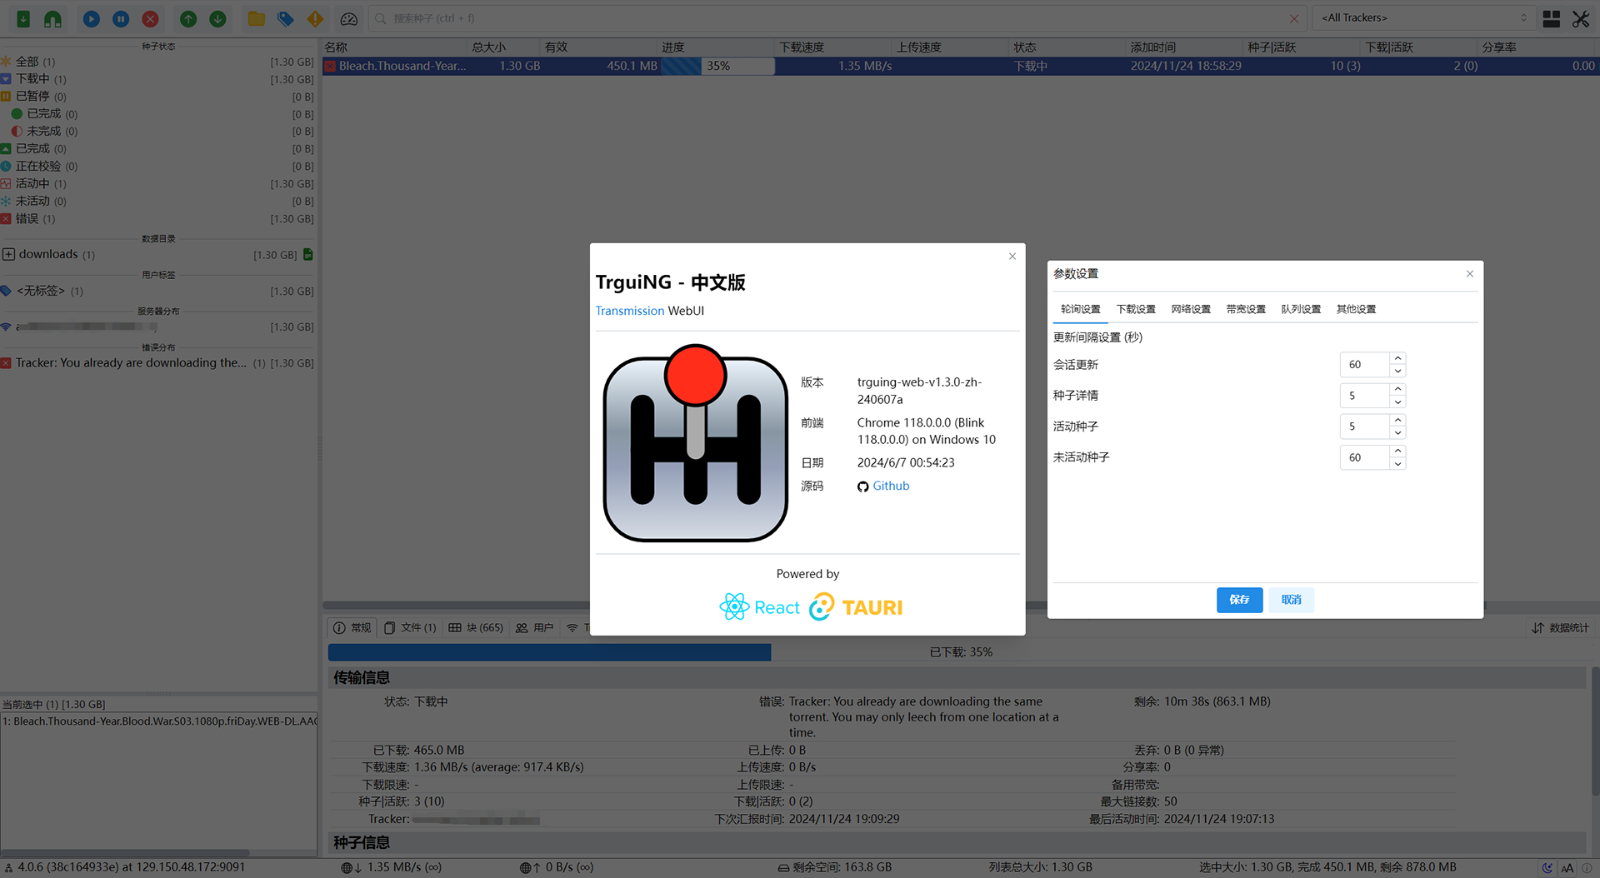Click the 未活动种子 interval field
The image size is (1600, 878).
pos(1364,458)
